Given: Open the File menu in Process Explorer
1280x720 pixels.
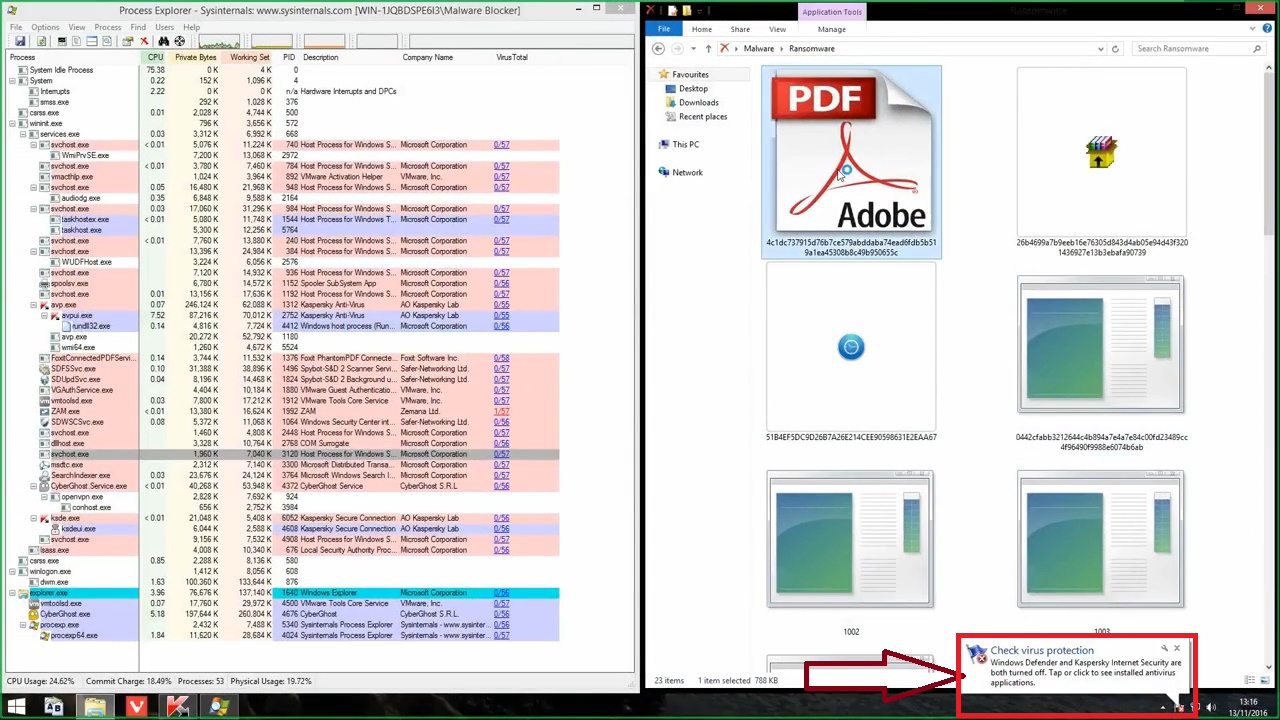Looking at the screenshot, I should point(16,27).
